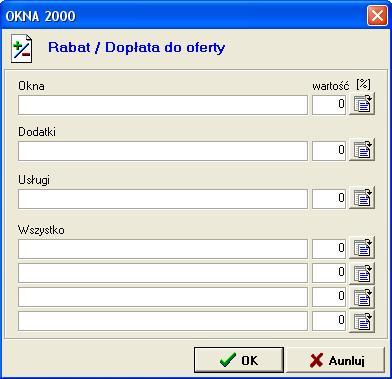Image resolution: width=392 pixels, height=379 pixels.
Task: Open list picker icon for last Wszystko row
Action: (x=362, y=321)
